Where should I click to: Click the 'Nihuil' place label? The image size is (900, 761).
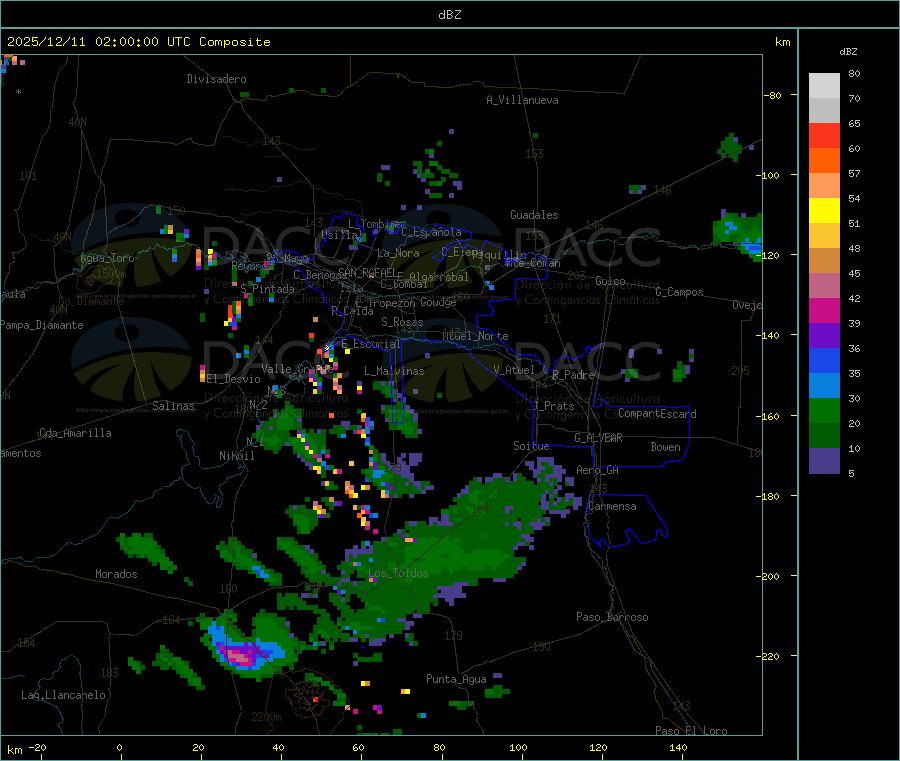pos(237,456)
